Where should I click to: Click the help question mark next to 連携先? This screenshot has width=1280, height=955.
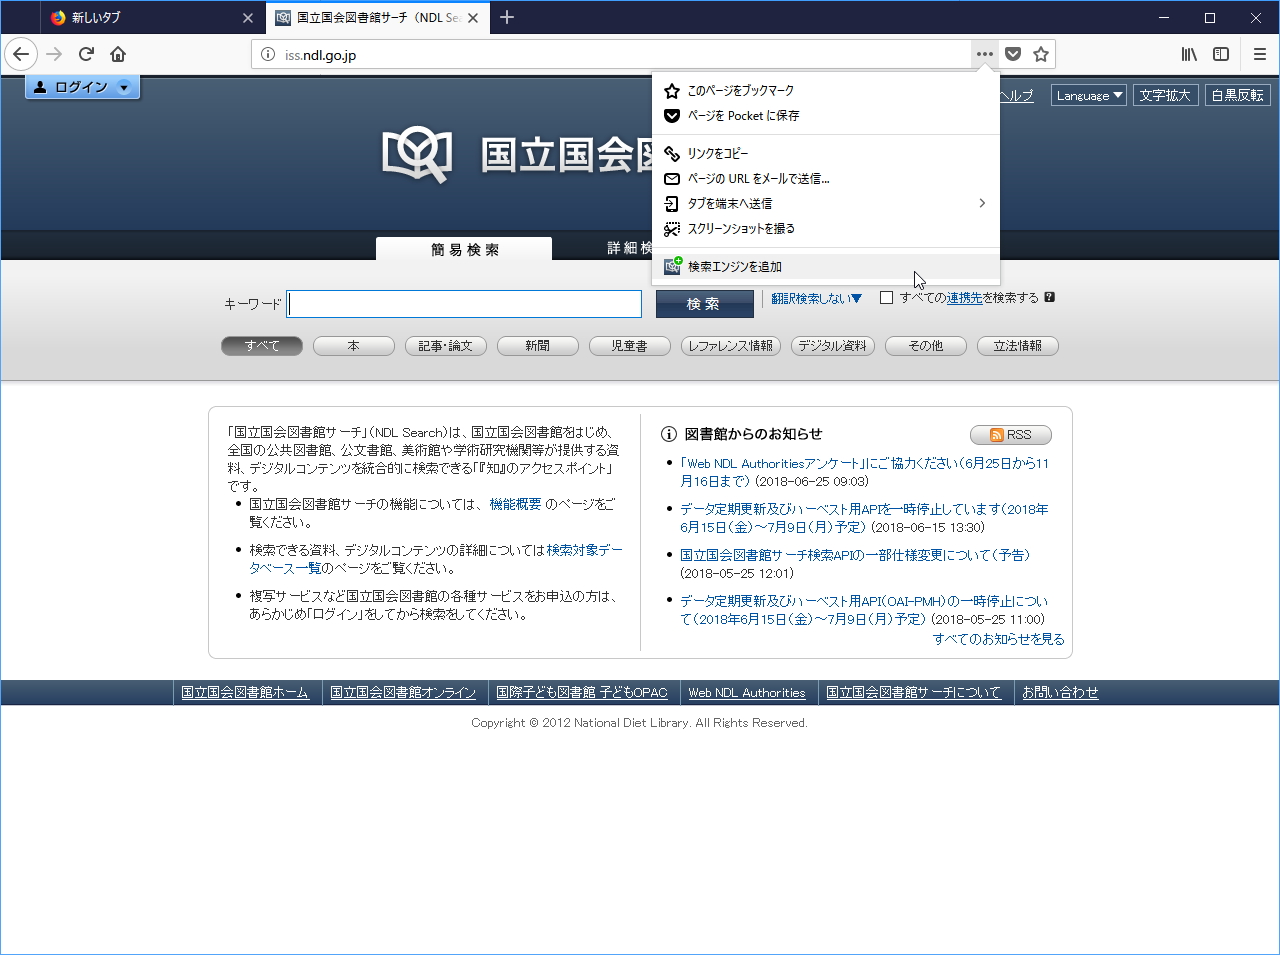click(1049, 297)
